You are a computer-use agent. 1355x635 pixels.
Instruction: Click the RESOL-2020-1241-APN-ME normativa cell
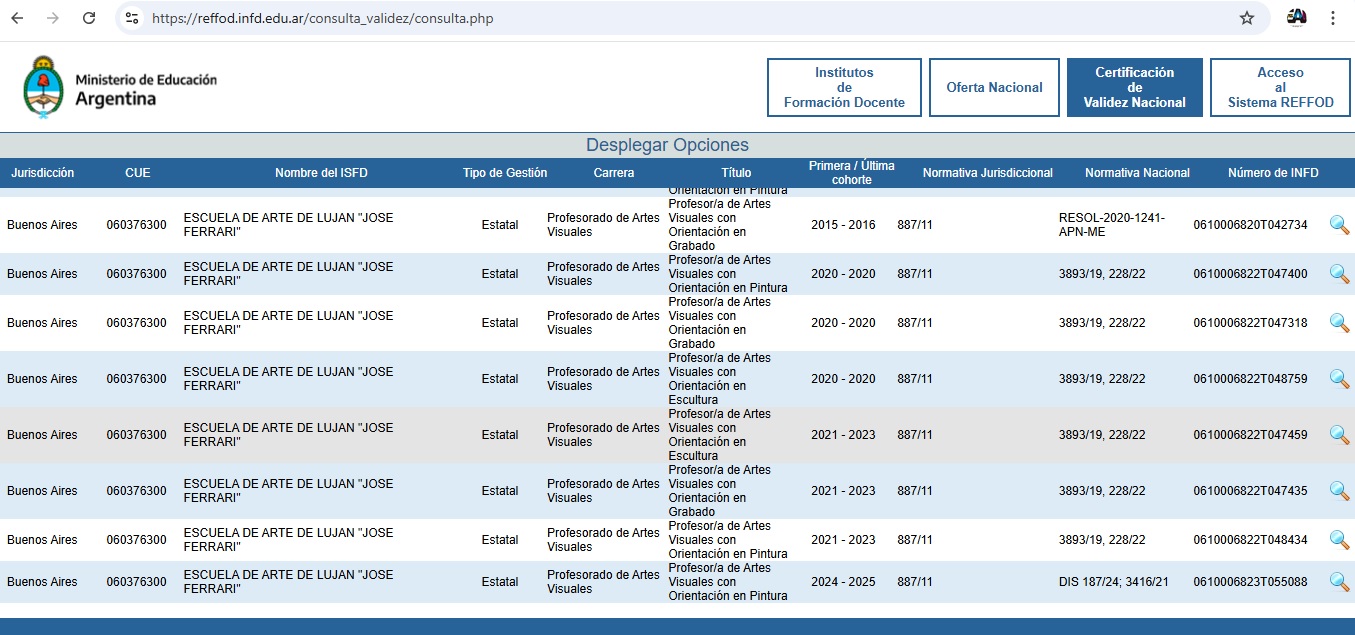pos(1111,225)
